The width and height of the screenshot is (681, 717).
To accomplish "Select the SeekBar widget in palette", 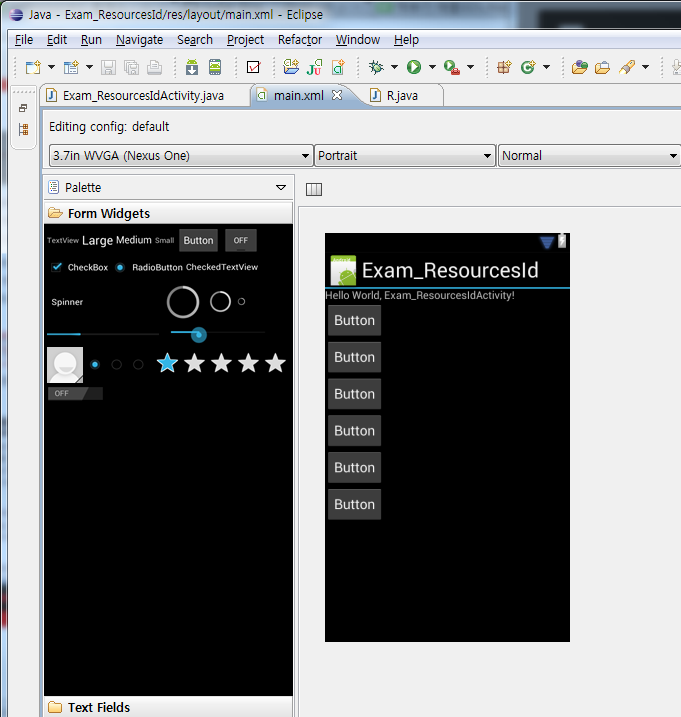I will point(218,334).
